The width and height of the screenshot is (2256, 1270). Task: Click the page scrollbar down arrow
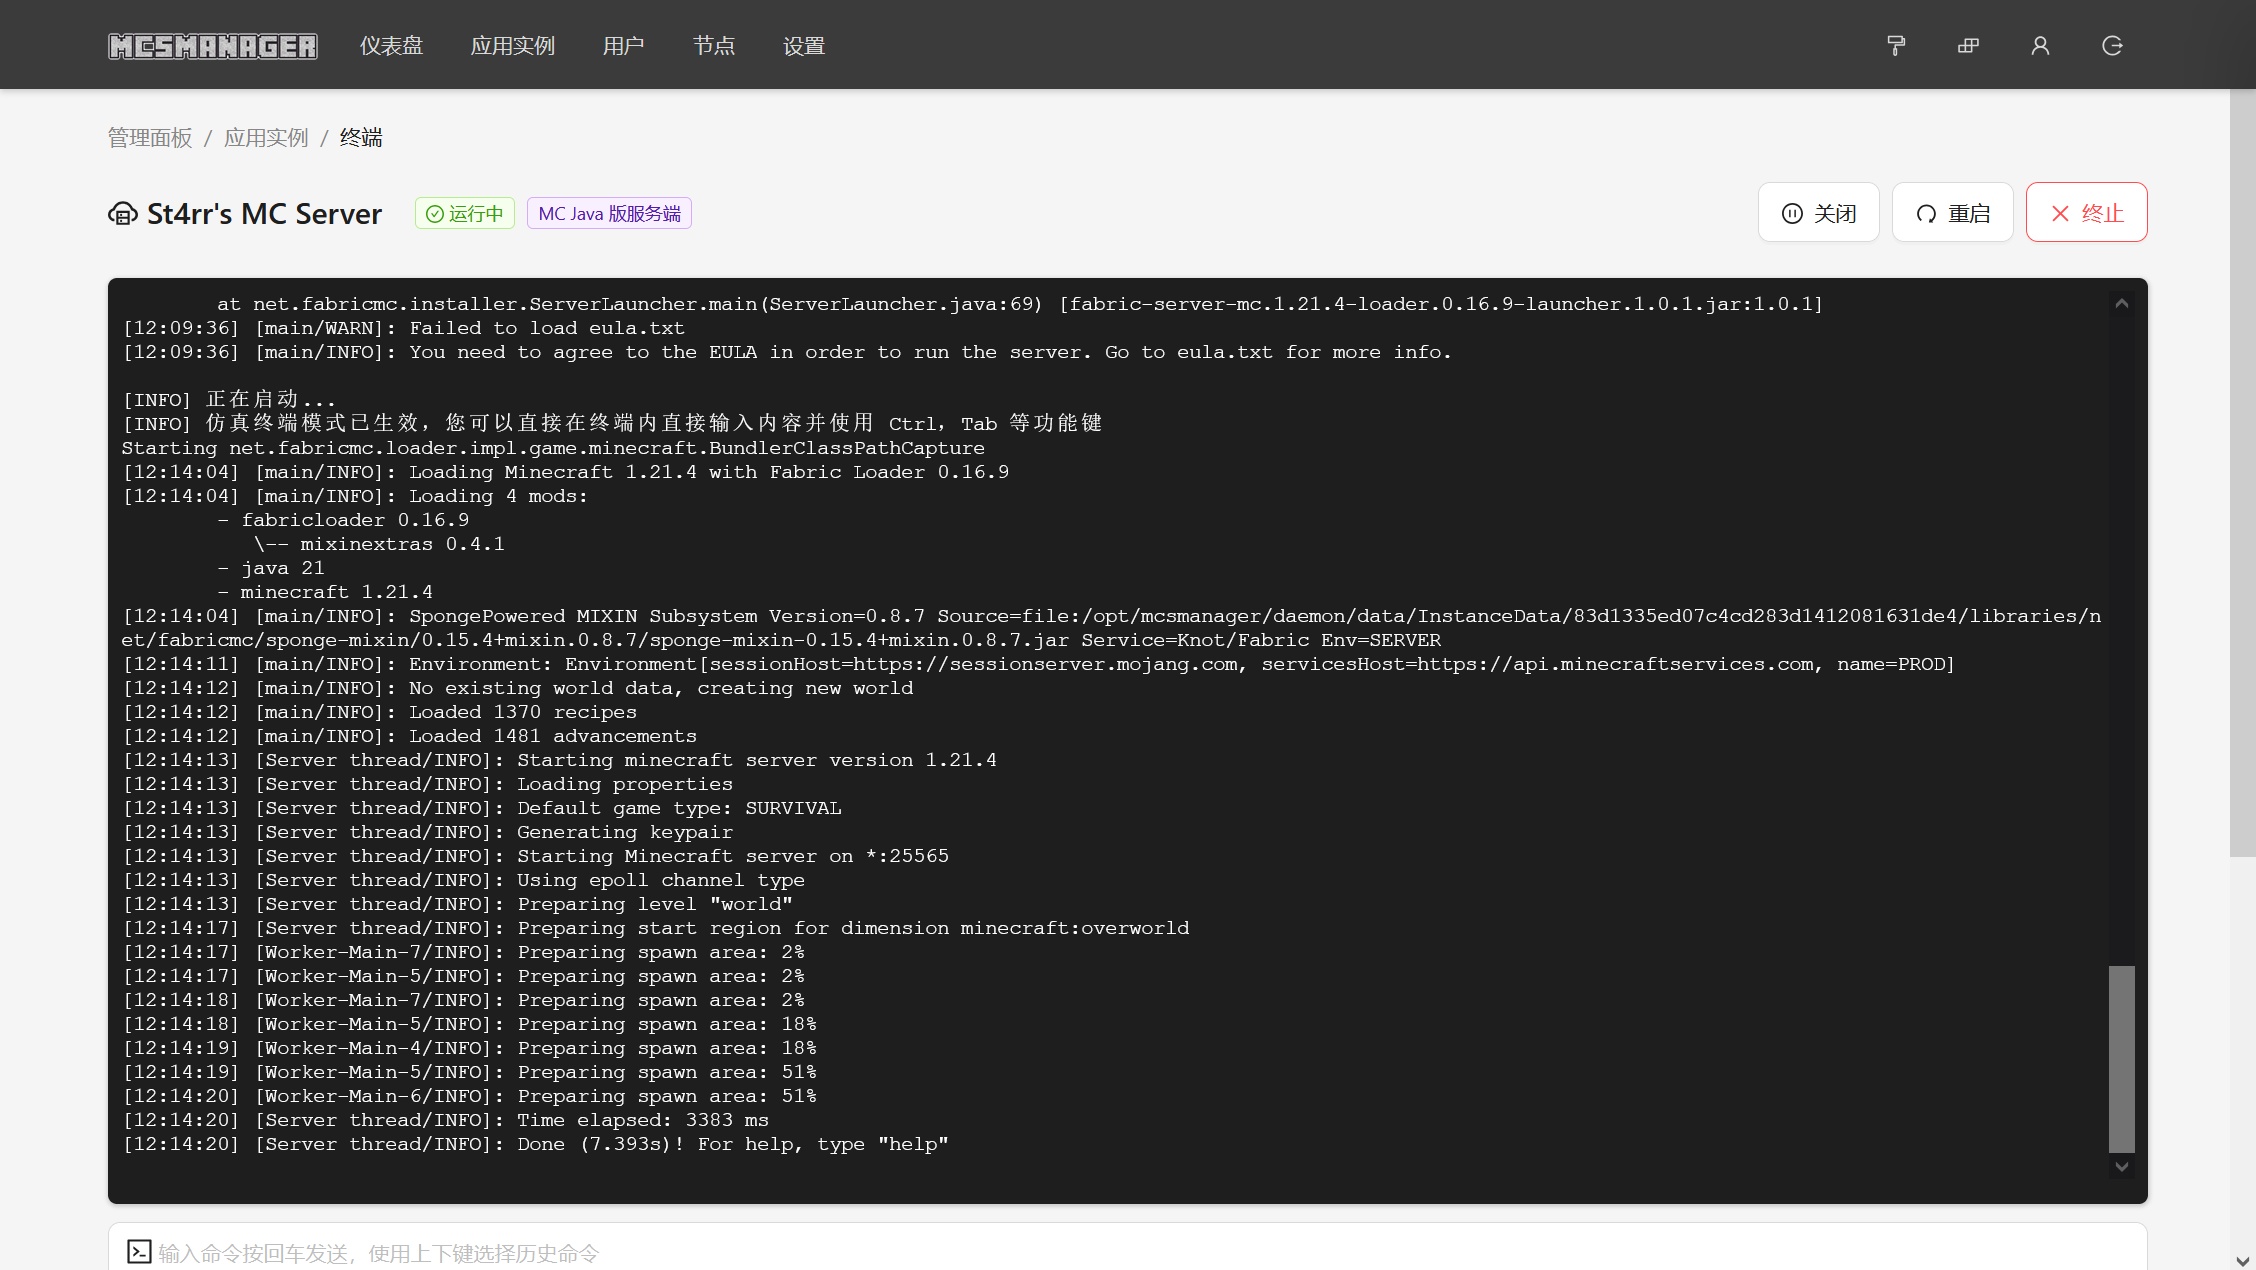click(2242, 1260)
